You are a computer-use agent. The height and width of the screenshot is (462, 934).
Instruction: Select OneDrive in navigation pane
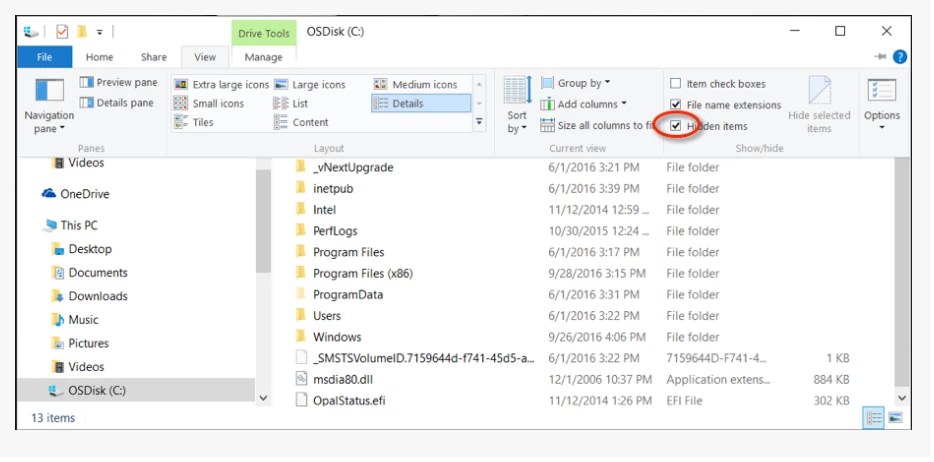pyautogui.click(x=85, y=193)
